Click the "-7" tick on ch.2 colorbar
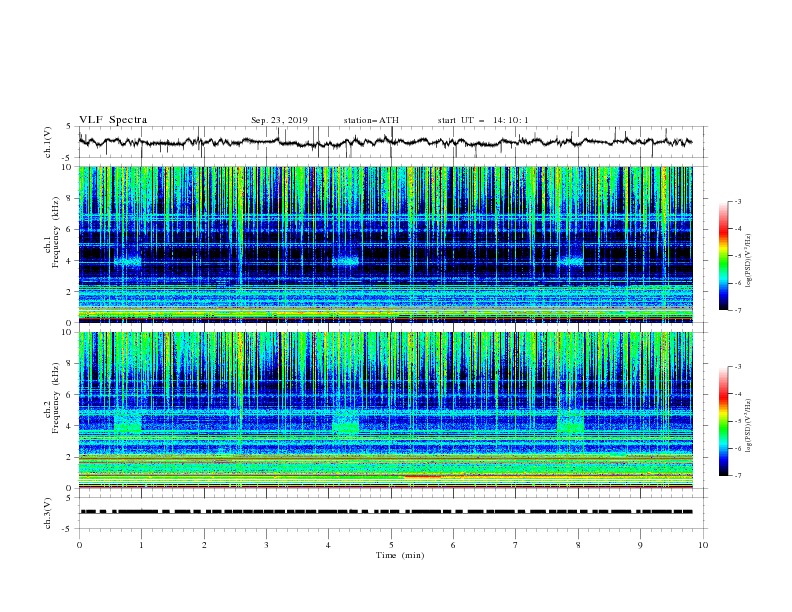 (x=738, y=476)
